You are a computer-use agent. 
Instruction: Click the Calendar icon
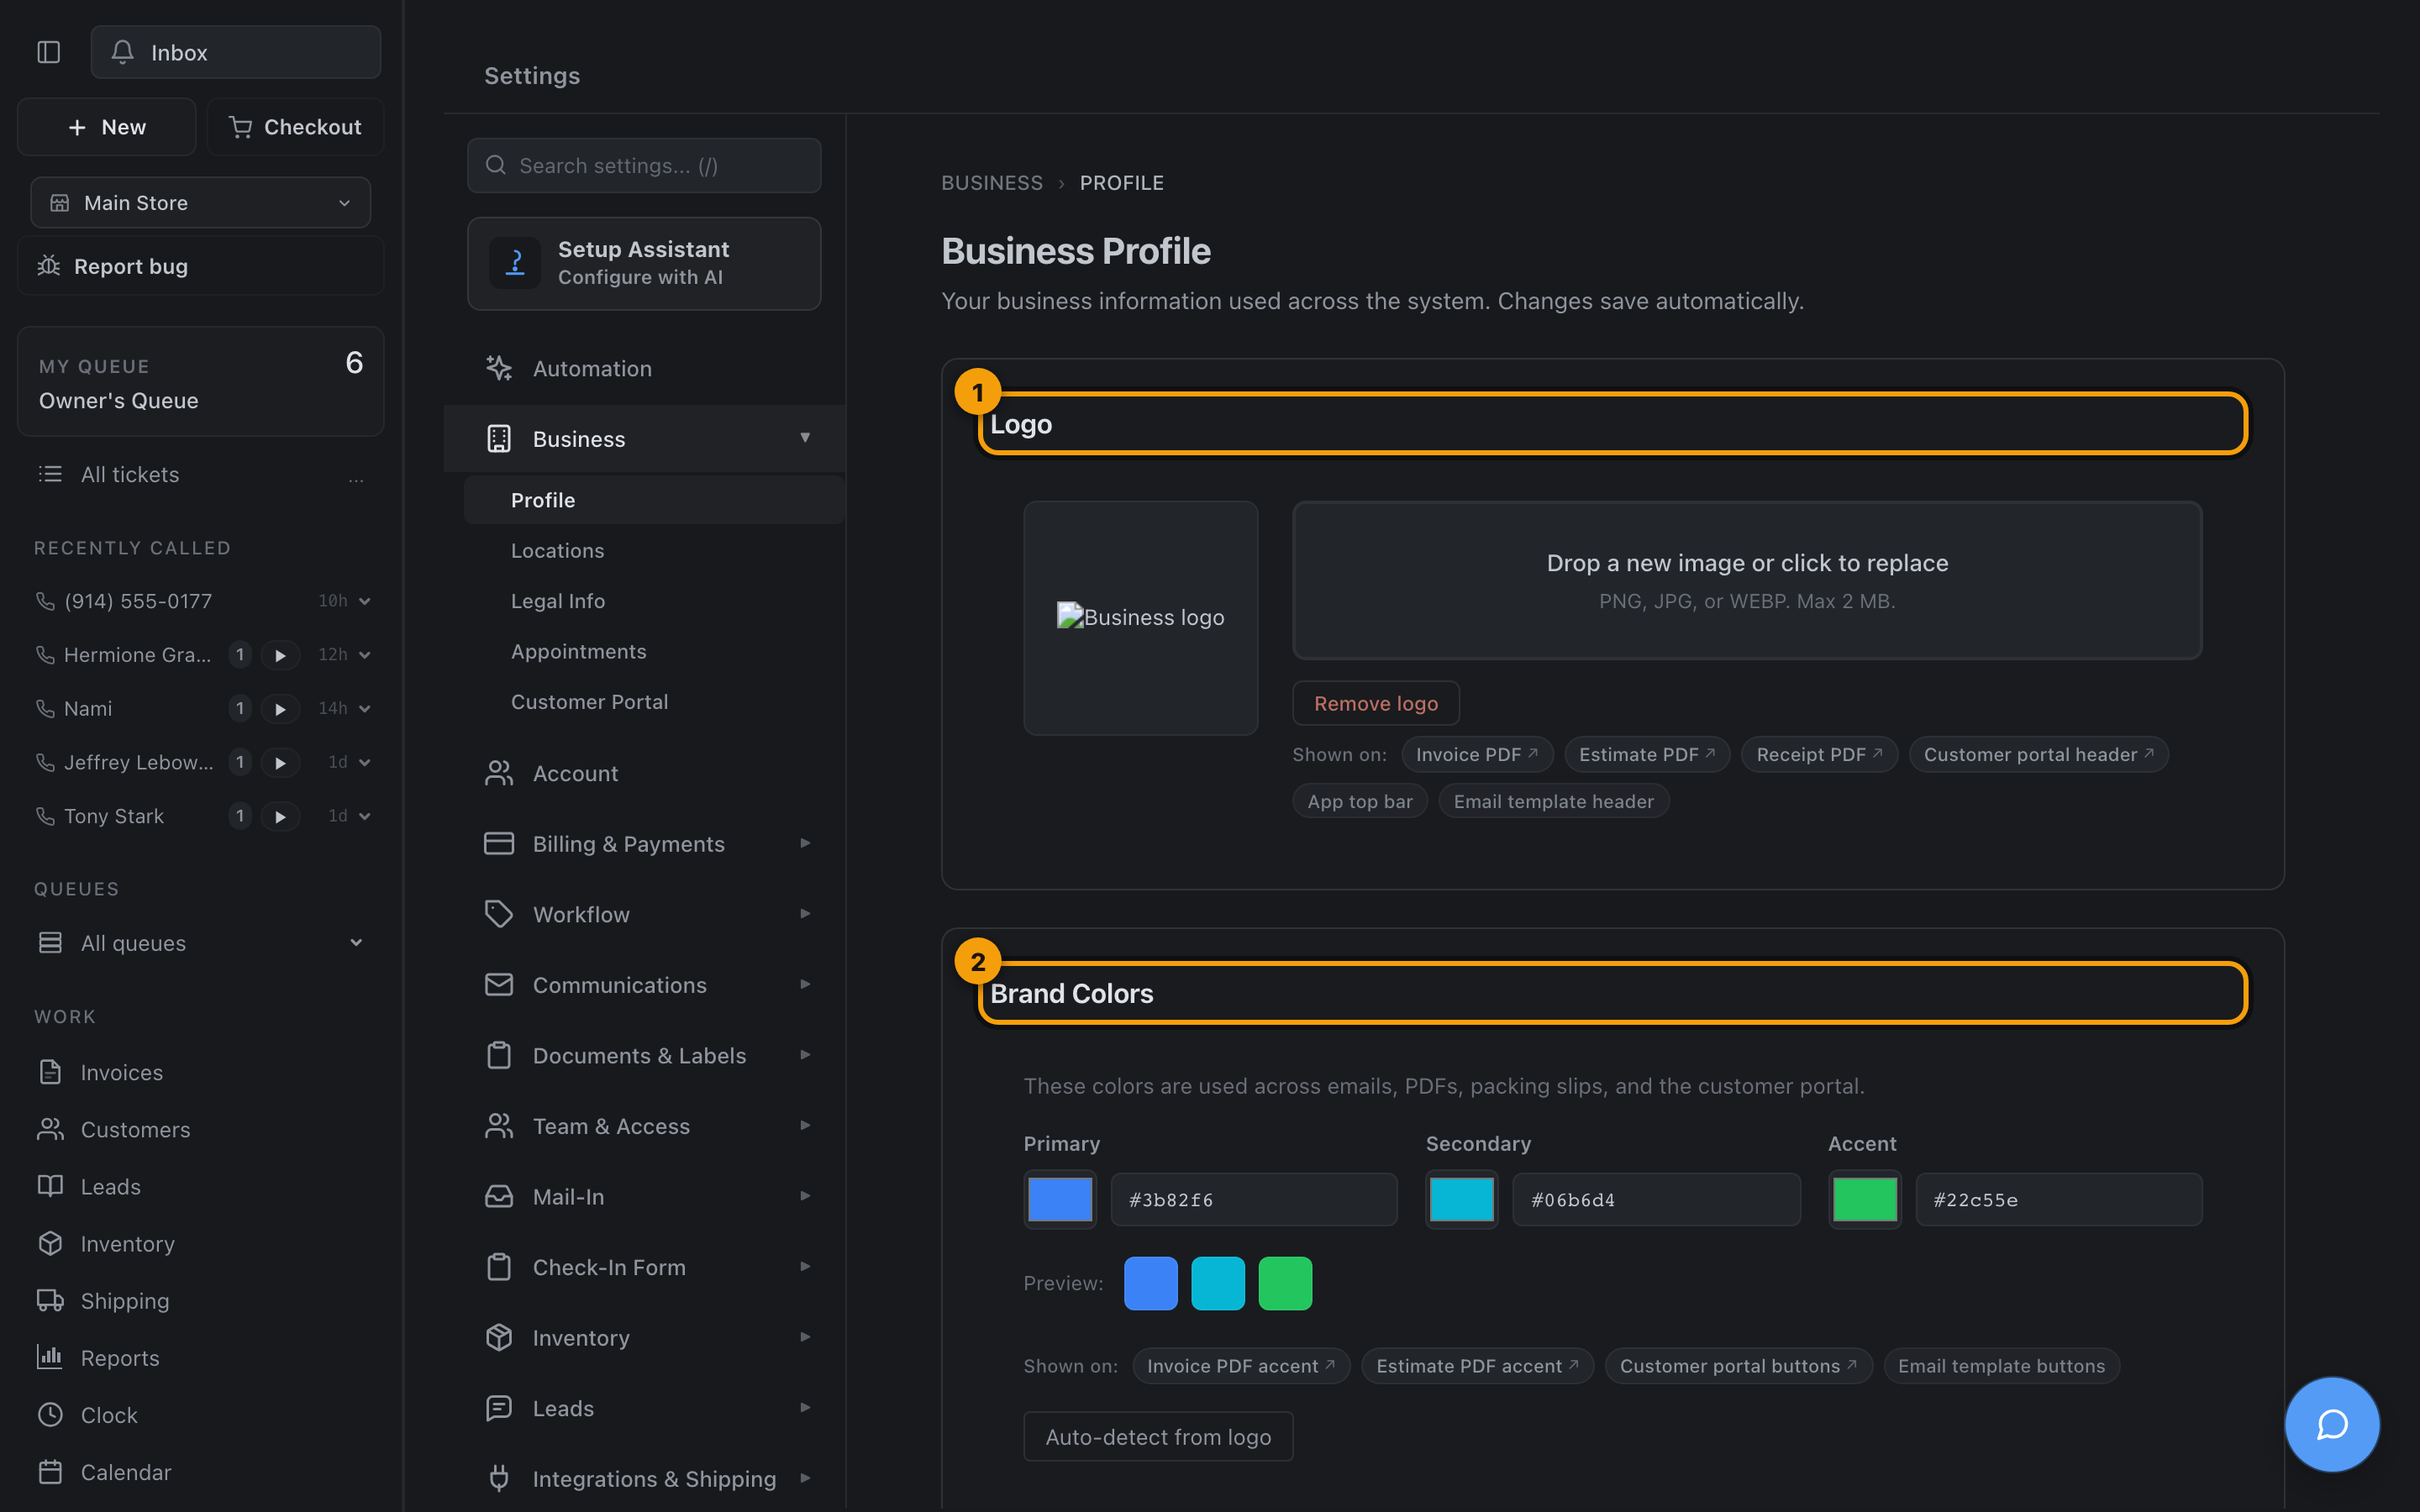[x=50, y=1472]
